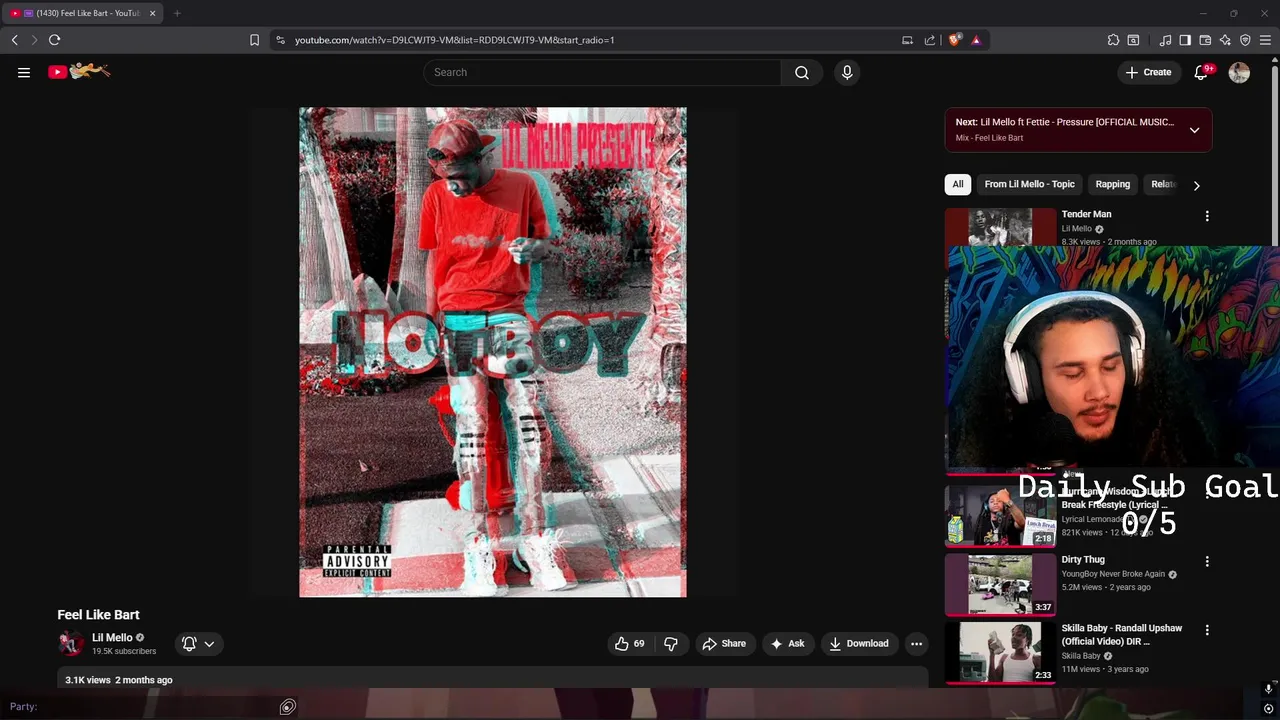Click the Dirty Thug video title
The width and height of the screenshot is (1280, 720).
[1083, 560]
